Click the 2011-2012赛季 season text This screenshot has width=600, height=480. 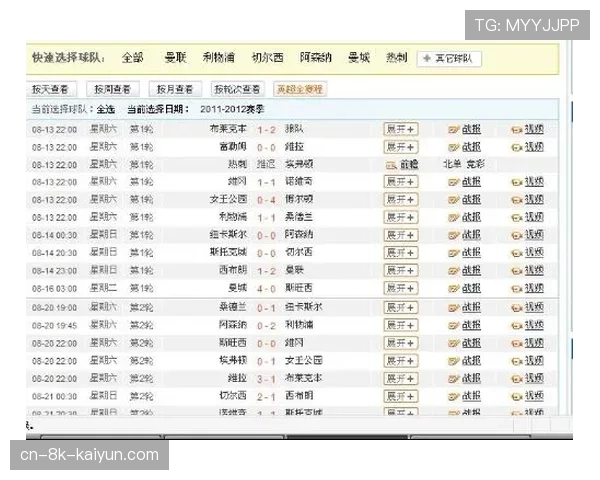pos(232,109)
